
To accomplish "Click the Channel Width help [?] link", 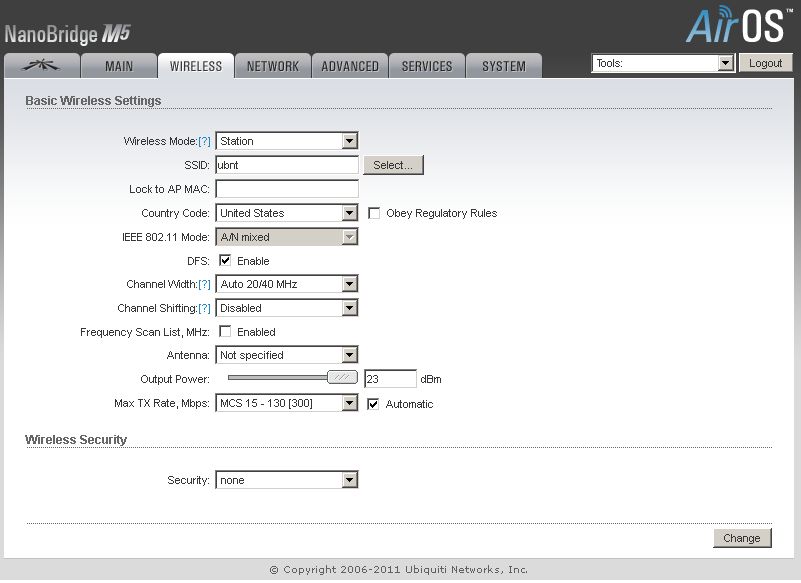I will (204, 285).
